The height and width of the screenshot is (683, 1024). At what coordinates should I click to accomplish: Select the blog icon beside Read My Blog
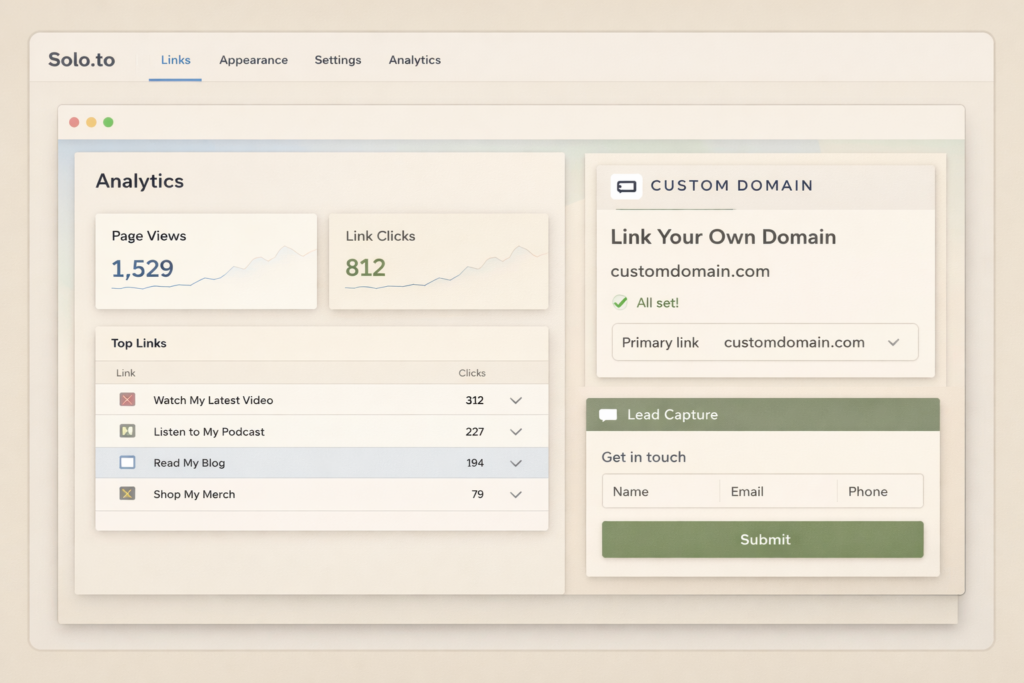(x=127, y=462)
